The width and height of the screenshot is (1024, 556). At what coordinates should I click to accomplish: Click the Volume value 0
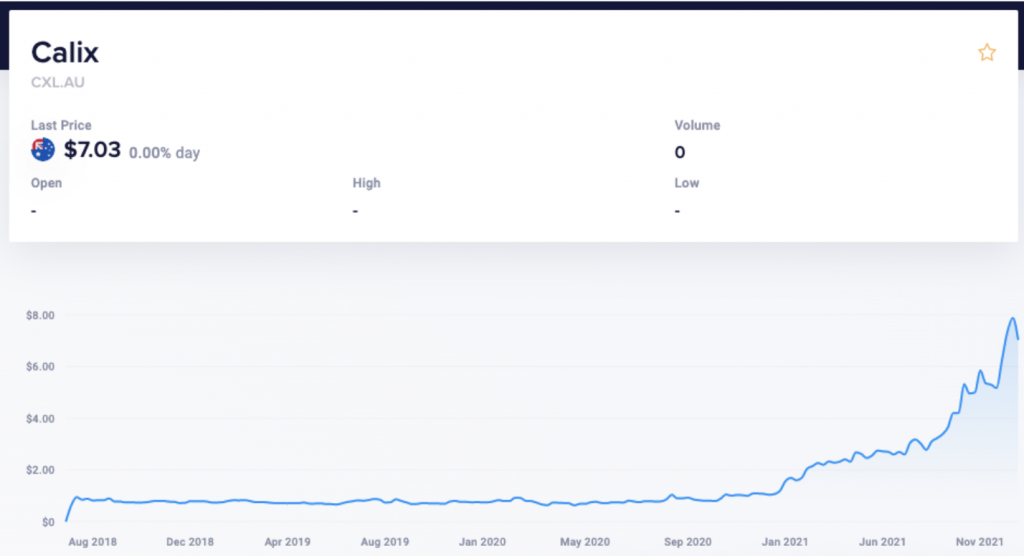click(x=680, y=153)
